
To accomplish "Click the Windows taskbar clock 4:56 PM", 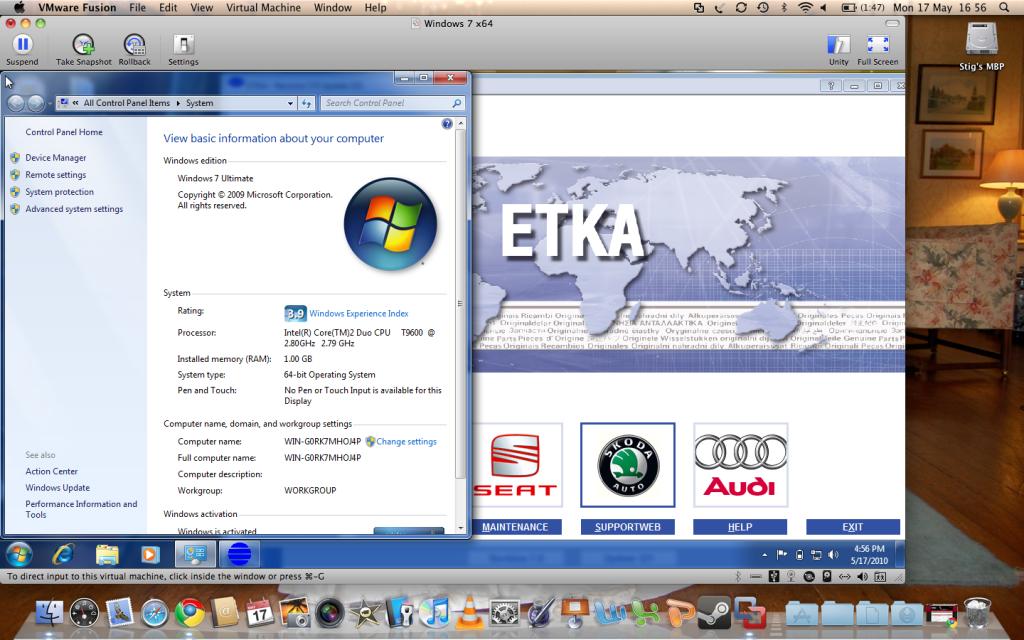I will pos(869,554).
